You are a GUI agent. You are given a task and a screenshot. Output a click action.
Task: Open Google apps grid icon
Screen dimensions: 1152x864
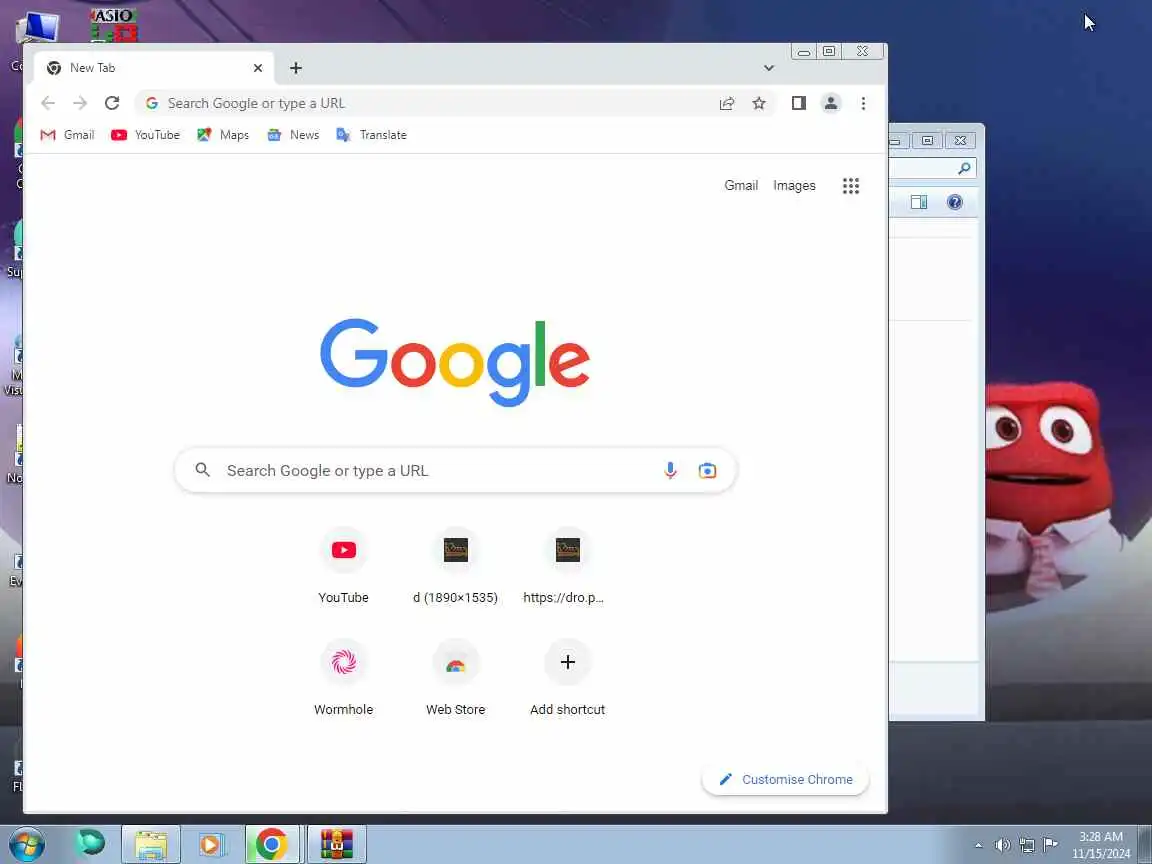click(851, 186)
